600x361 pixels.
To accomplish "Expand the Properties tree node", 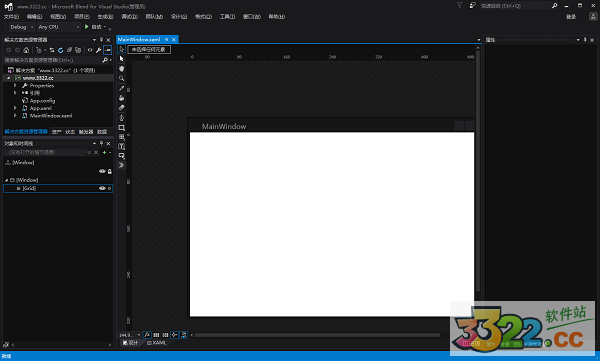I will coord(15,85).
